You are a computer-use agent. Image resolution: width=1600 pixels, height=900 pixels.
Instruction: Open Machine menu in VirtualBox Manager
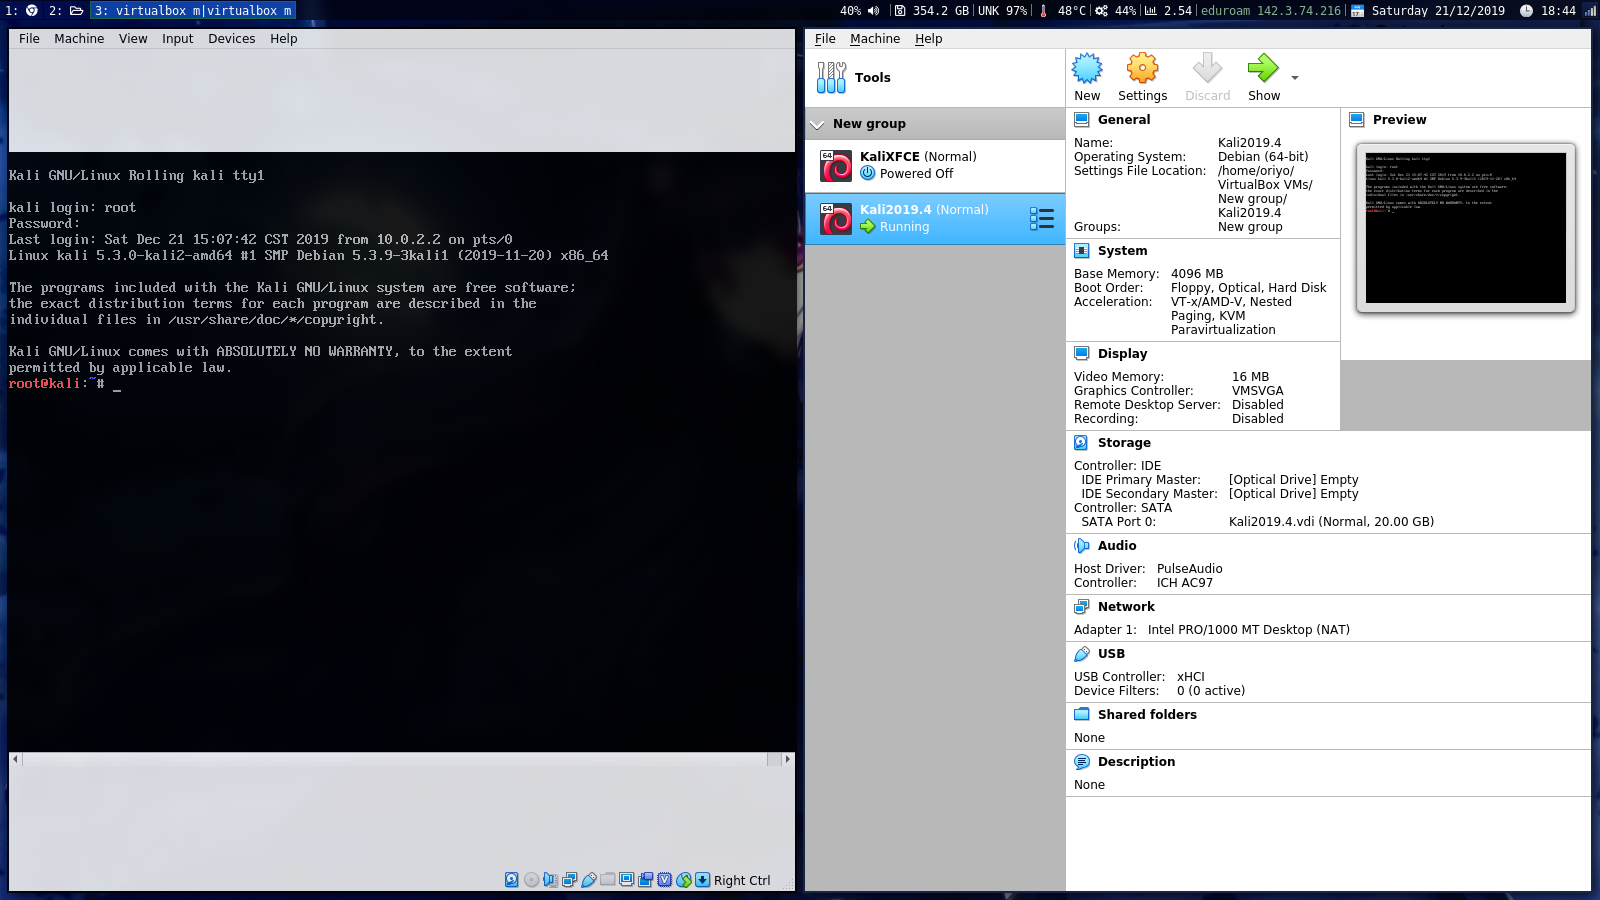(x=875, y=39)
